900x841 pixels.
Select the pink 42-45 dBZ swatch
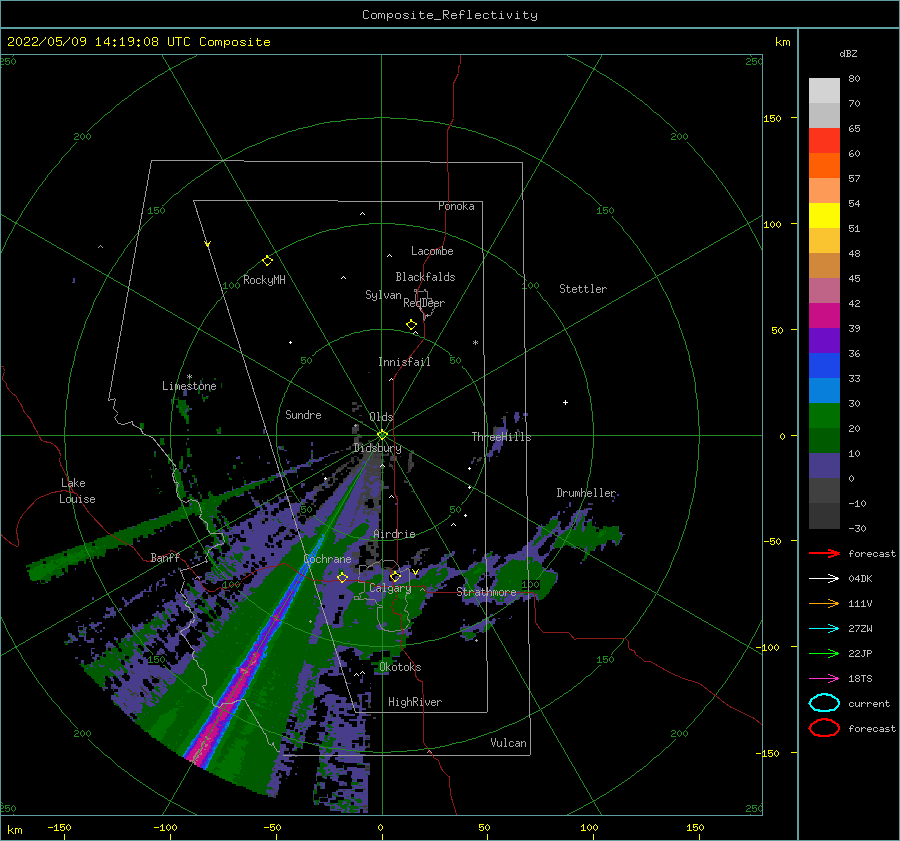point(824,291)
